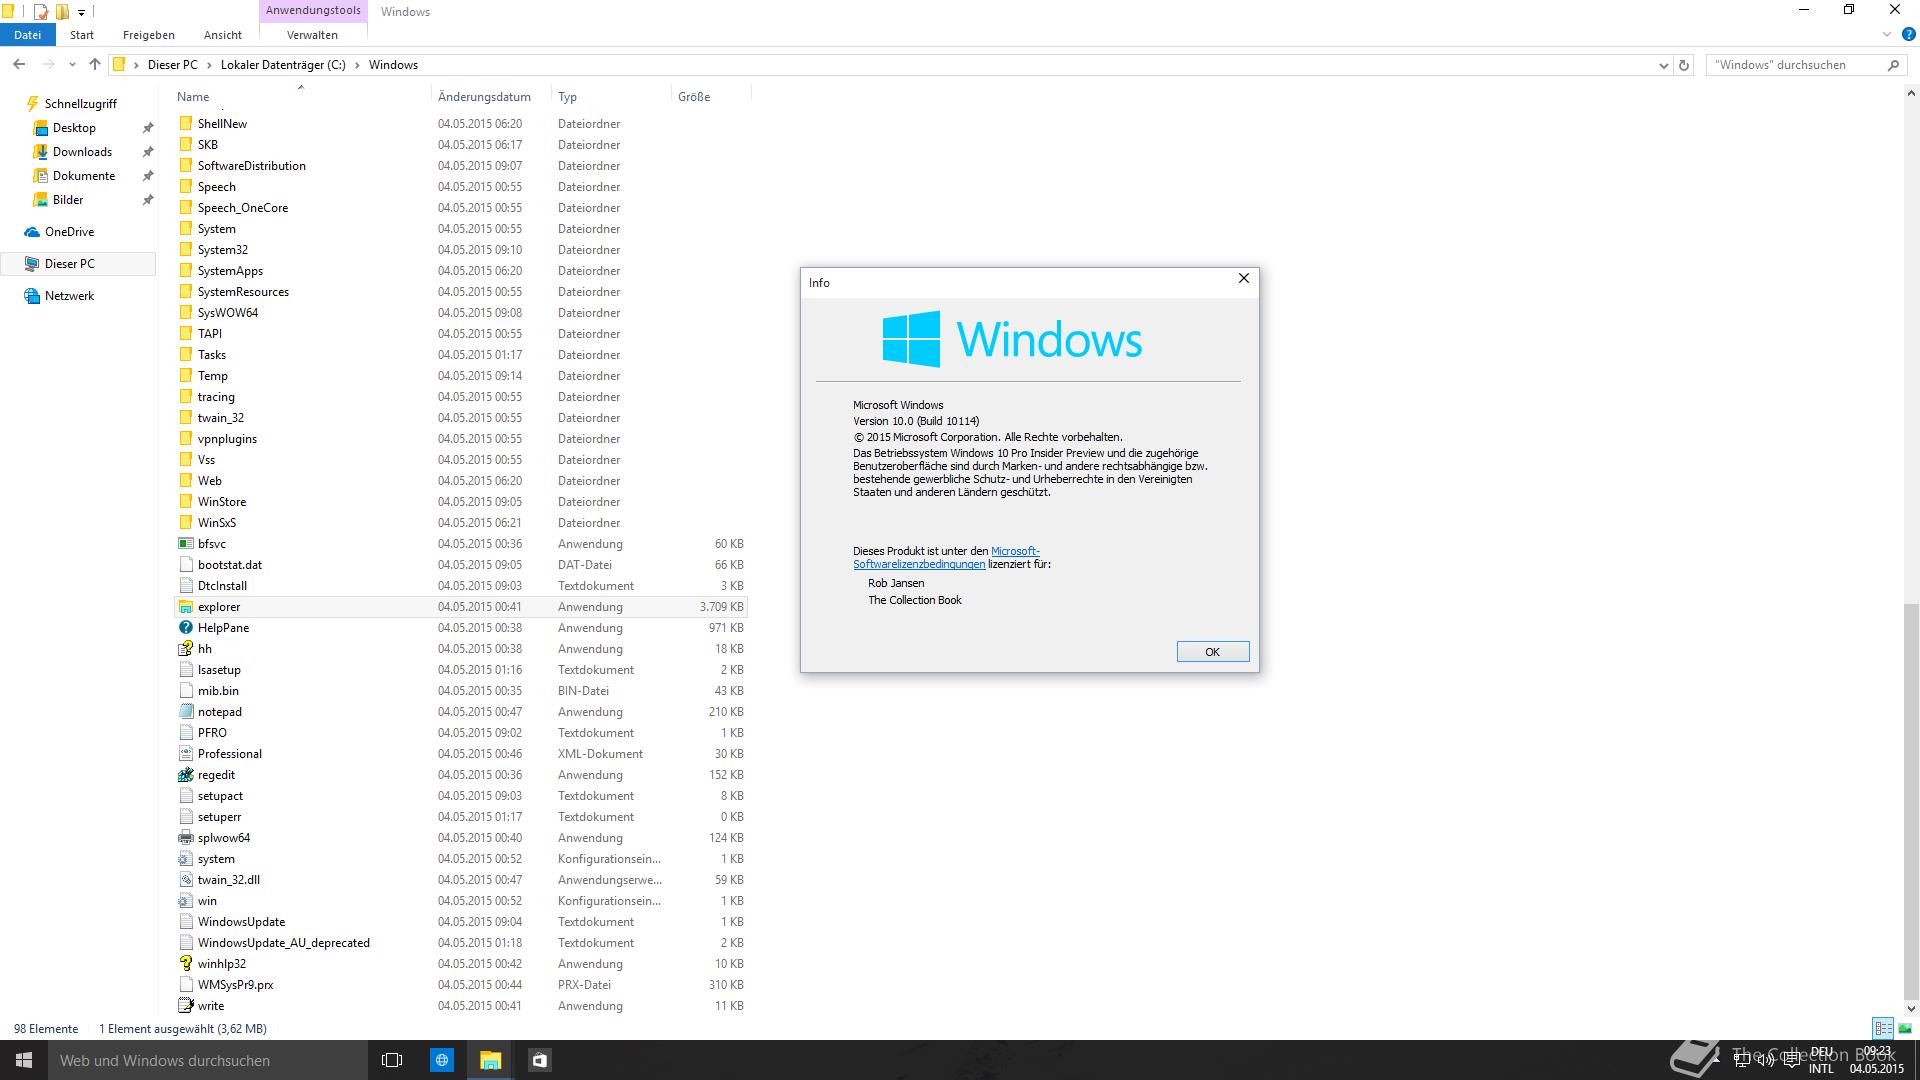Open the Explorer help question mark icon

click(1908, 34)
